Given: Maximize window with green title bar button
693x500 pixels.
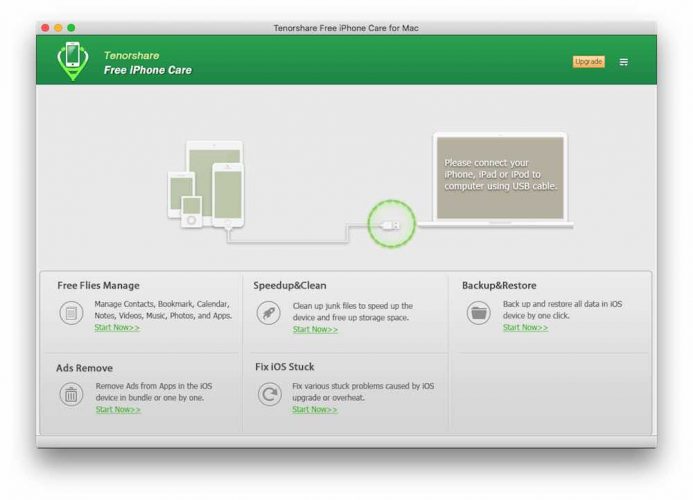Looking at the screenshot, I should pos(71,28).
